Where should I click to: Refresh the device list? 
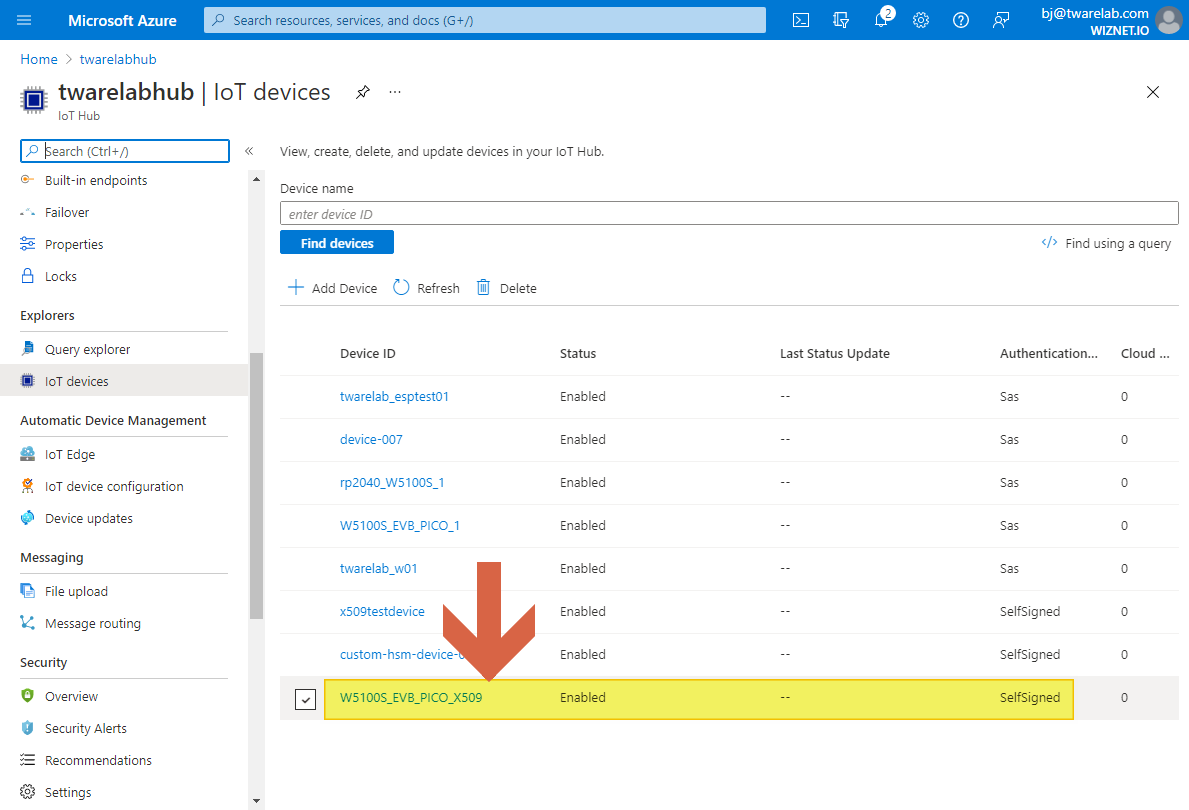(426, 288)
